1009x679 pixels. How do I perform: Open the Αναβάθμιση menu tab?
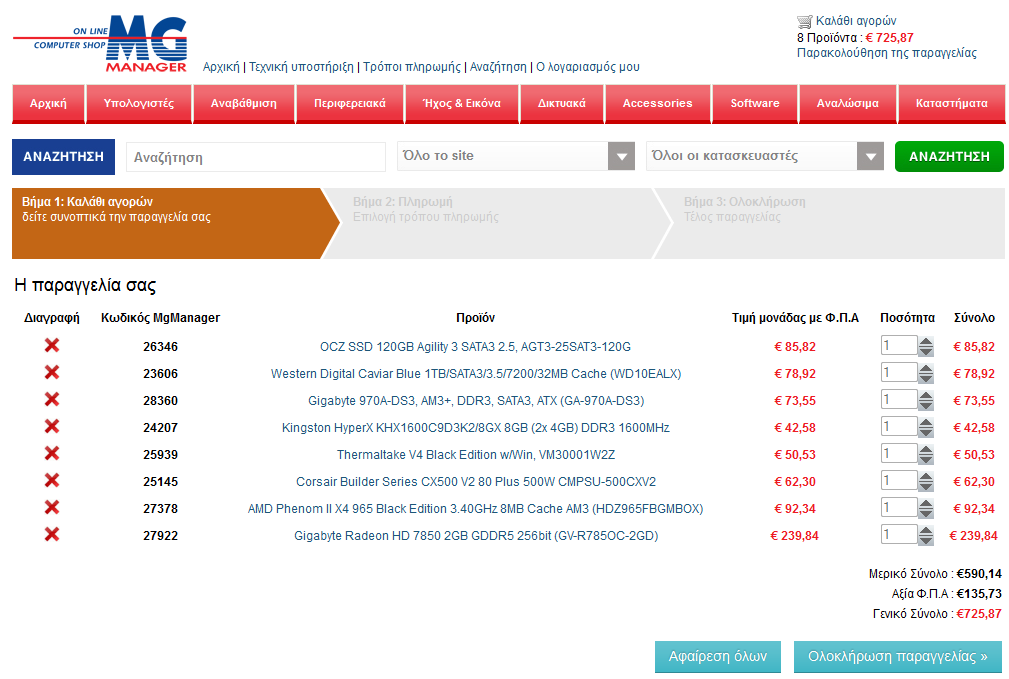pyautogui.click(x=244, y=103)
